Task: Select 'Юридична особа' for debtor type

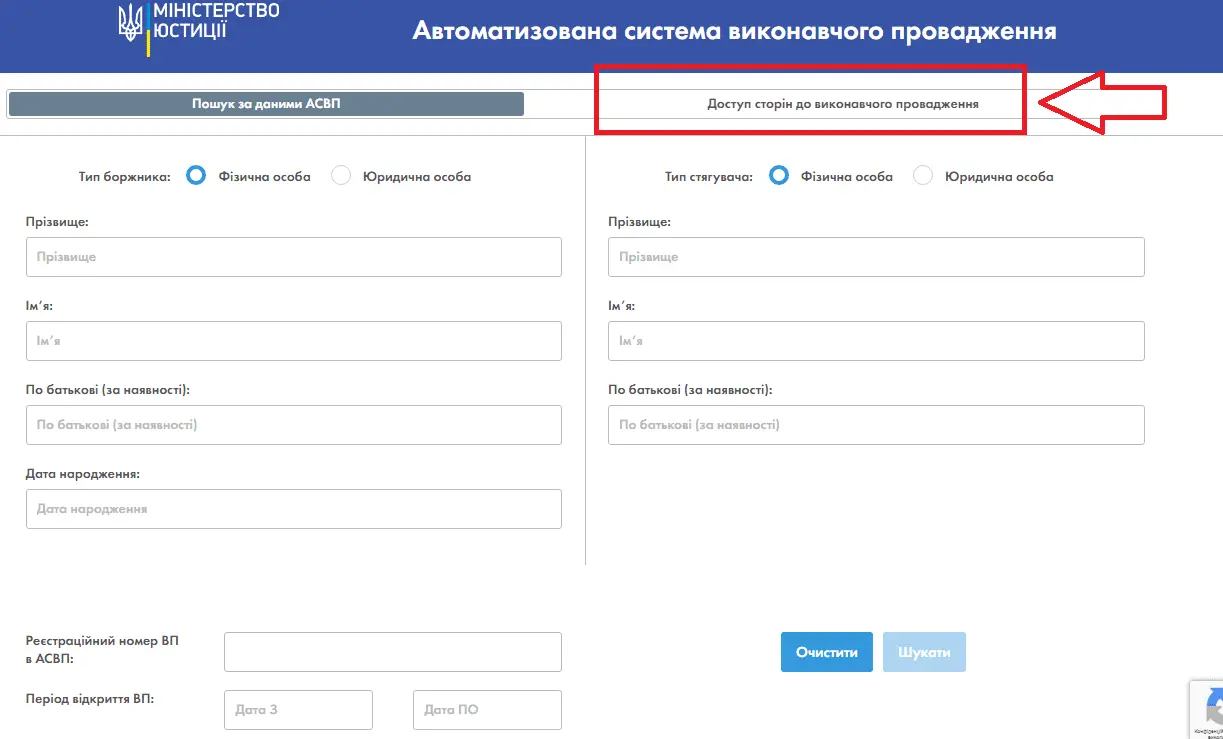Action: 341,176
